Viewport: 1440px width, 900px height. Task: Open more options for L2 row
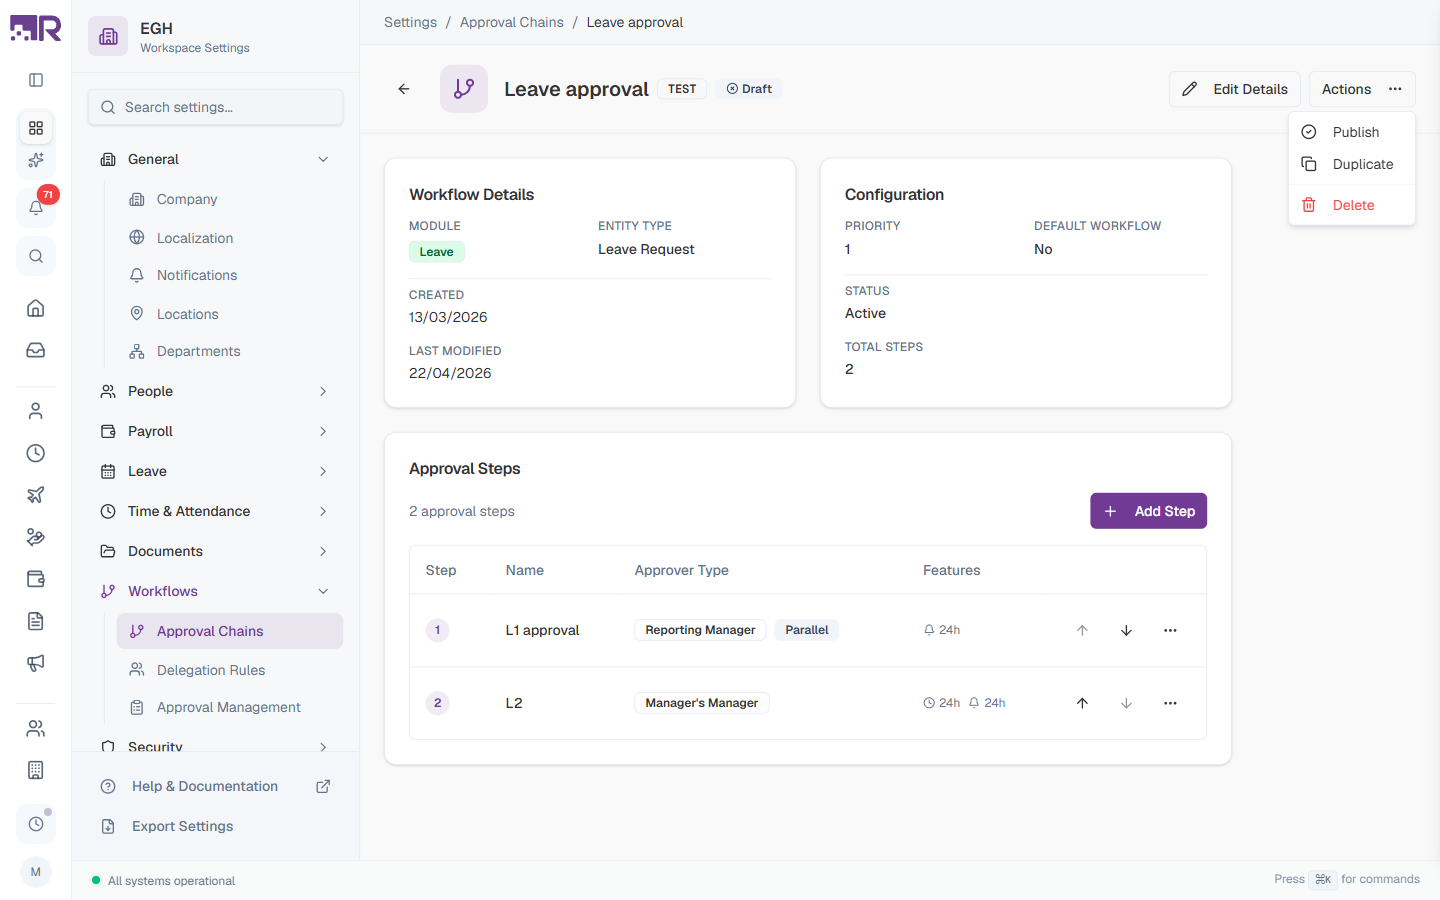coord(1170,703)
